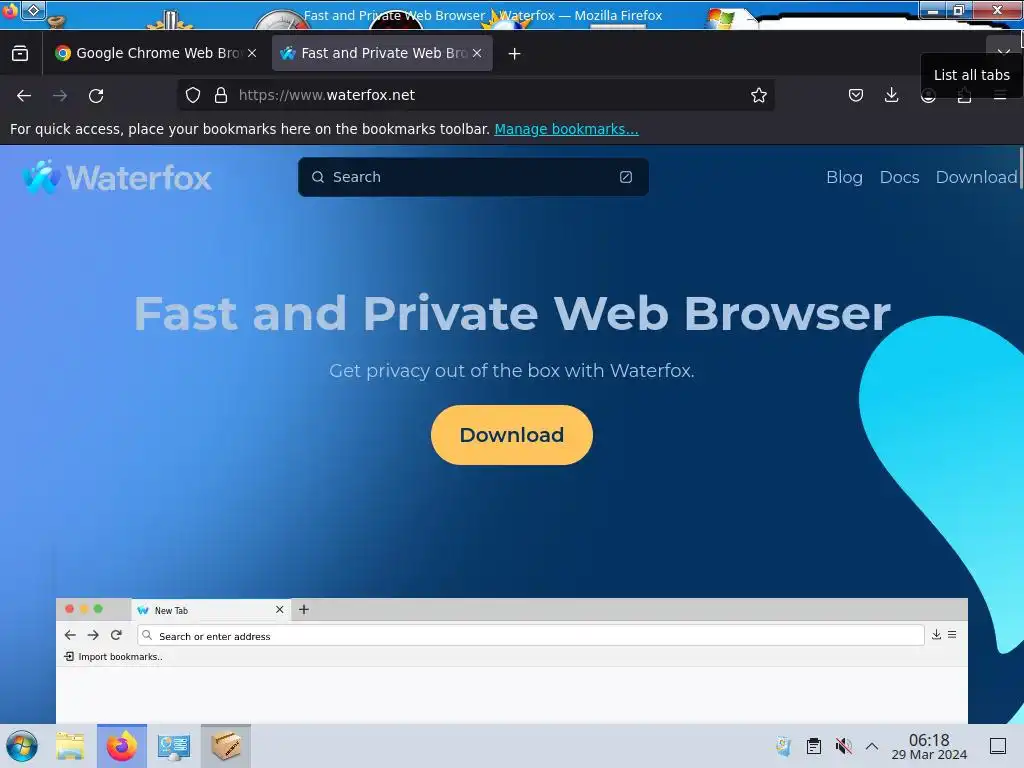Viewport: 1024px width, 768px height.
Task: Expand the List all tabs dropdown
Action: coord(1004,50)
